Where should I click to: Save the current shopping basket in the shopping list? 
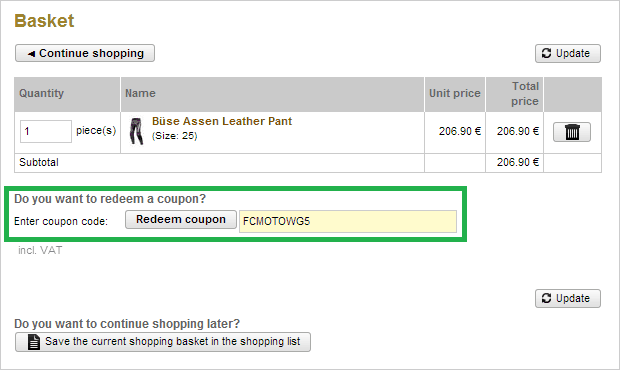(x=163, y=342)
